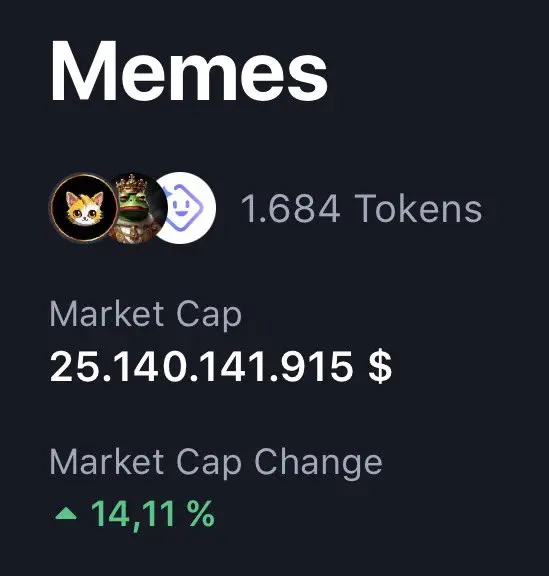Click the orange cat token icon
This screenshot has height=576, width=549.
click(84, 208)
